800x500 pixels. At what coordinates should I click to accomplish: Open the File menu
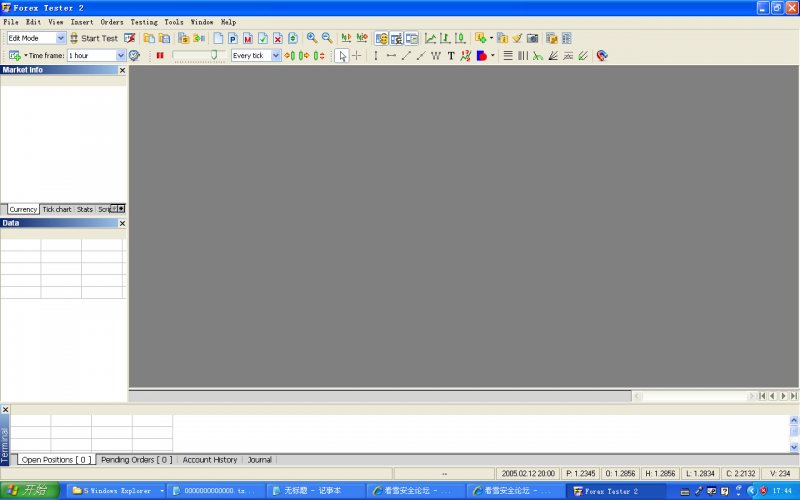pyautogui.click(x=11, y=22)
